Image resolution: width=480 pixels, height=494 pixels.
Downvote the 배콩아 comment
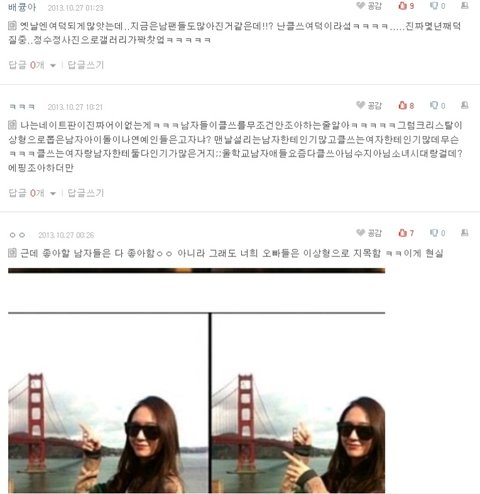pyautogui.click(x=437, y=6)
